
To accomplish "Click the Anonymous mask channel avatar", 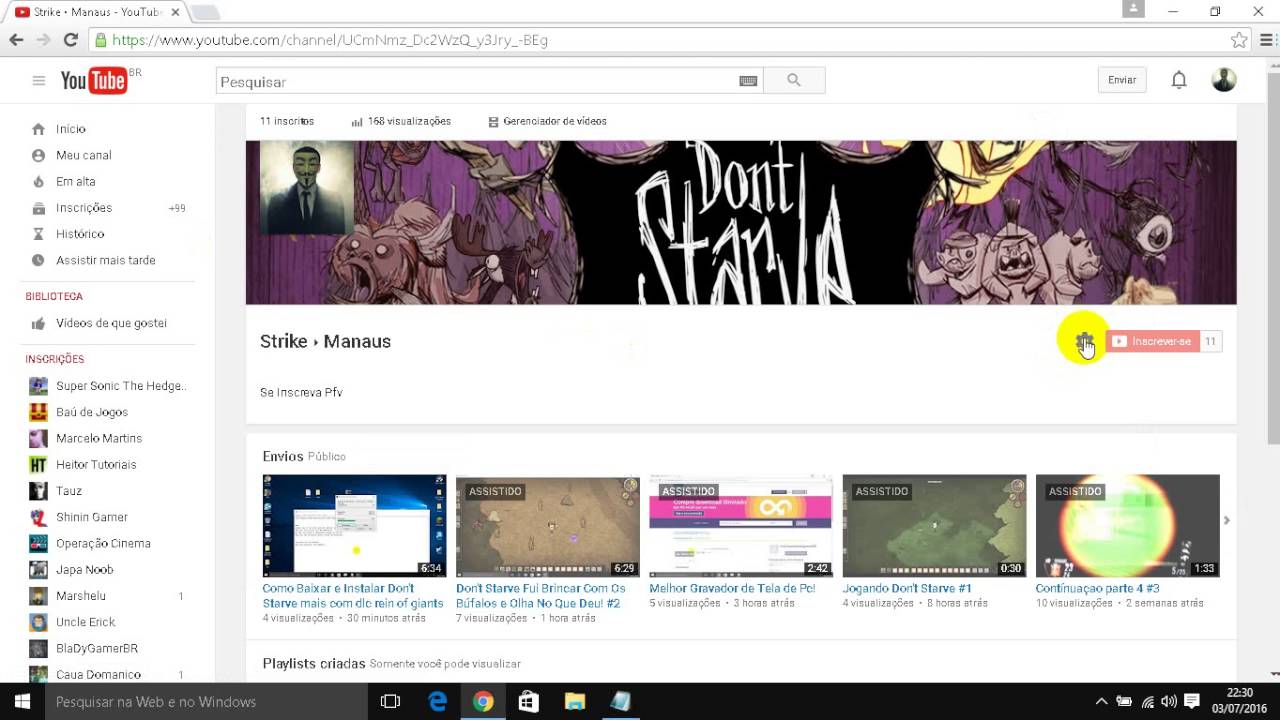I will 307,188.
